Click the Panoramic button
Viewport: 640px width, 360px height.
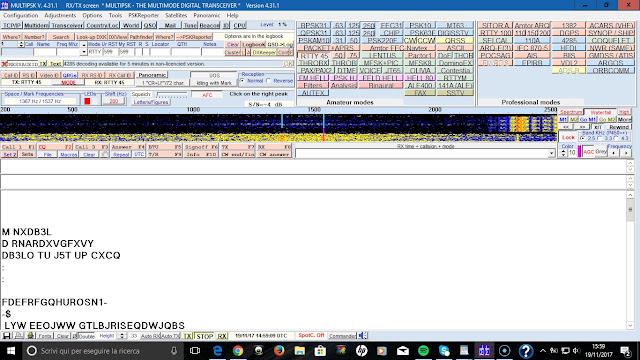point(152,75)
